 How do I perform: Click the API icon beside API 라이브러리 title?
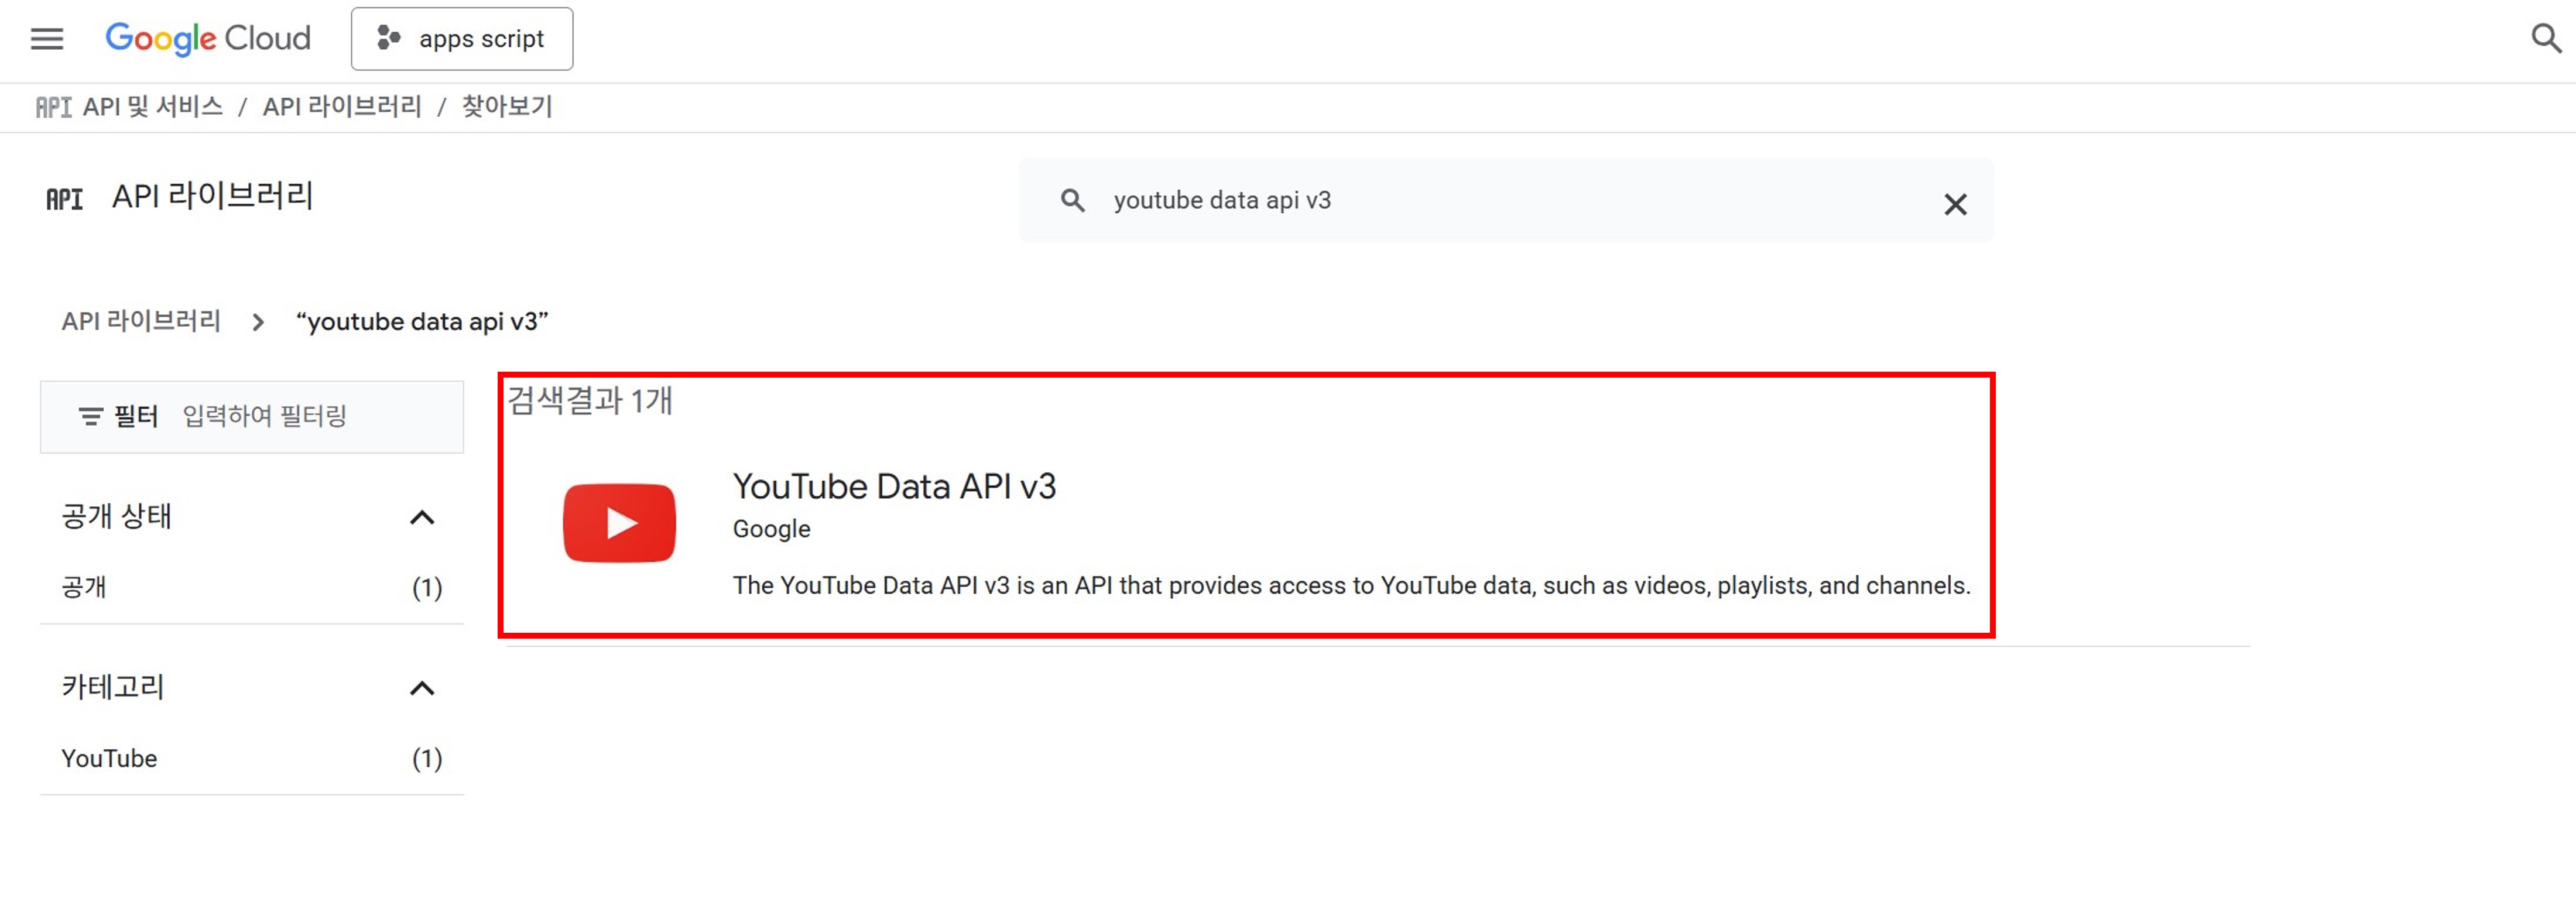coord(65,199)
